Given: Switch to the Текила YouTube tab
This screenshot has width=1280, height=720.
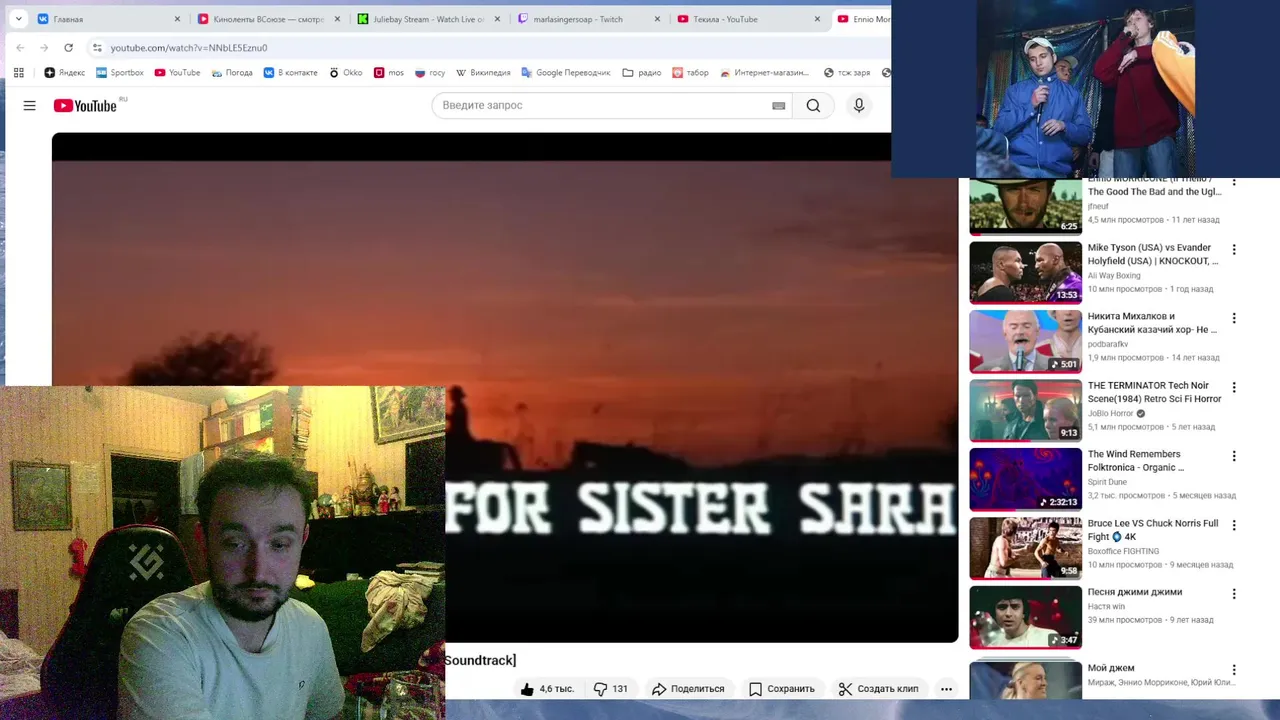Looking at the screenshot, I should pyautogui.click(x=748, y=19).
